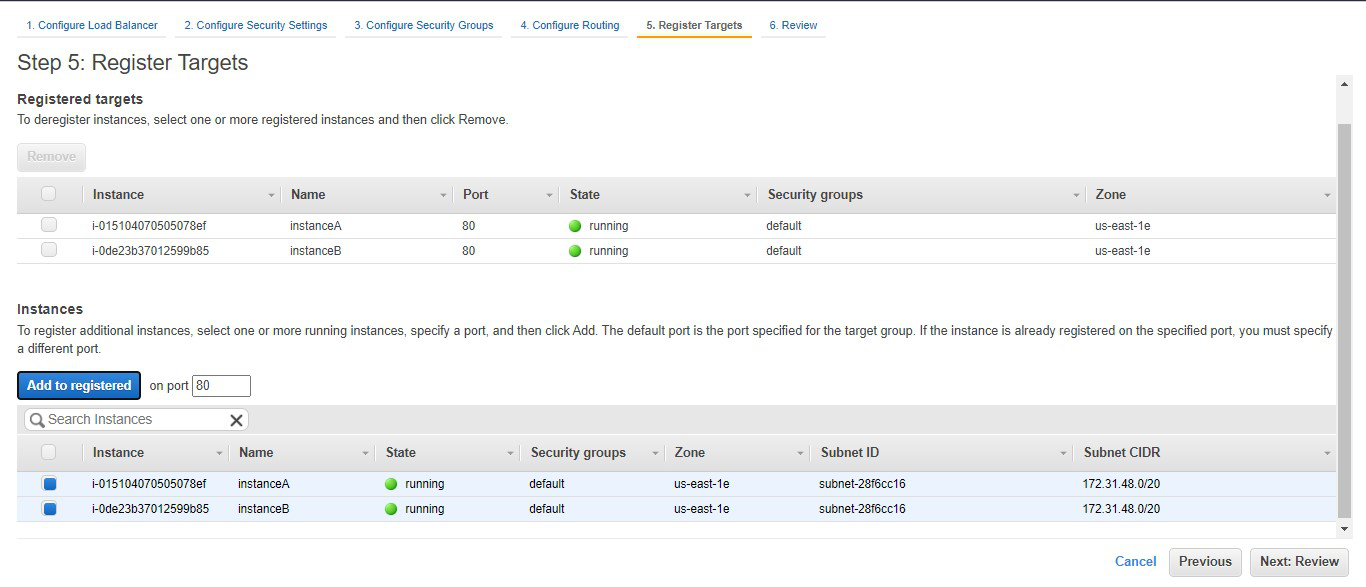Go to the Configure Routing step tab
1366x587 pixels.
[x=569, y=25]
